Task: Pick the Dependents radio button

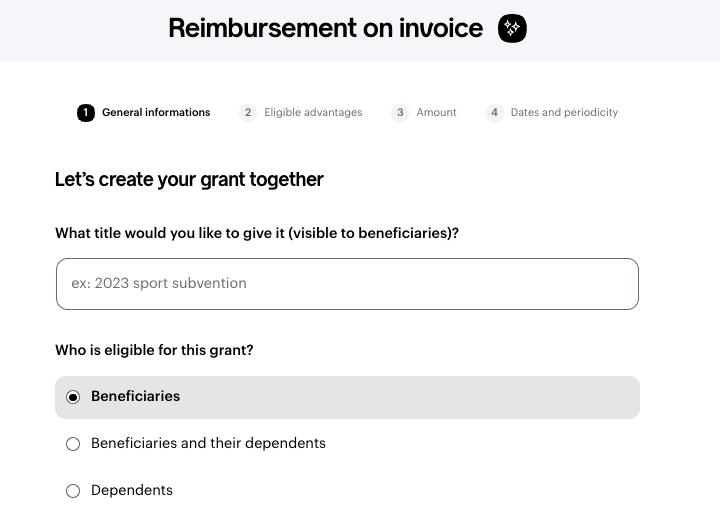Action: (x=73, y=491)
